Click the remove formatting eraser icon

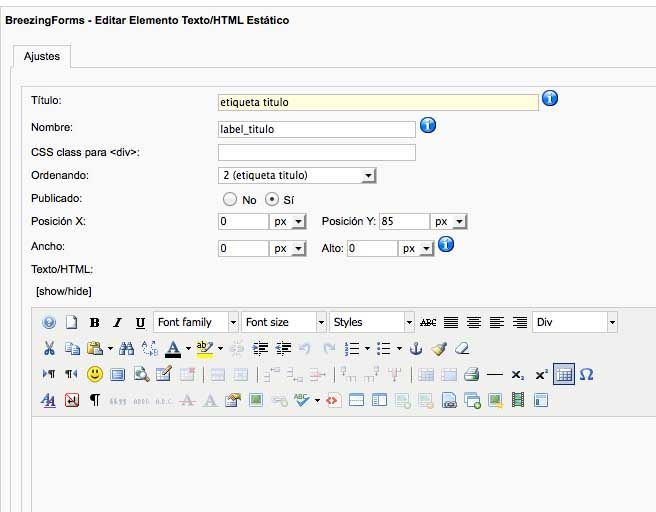pos(462,348)
